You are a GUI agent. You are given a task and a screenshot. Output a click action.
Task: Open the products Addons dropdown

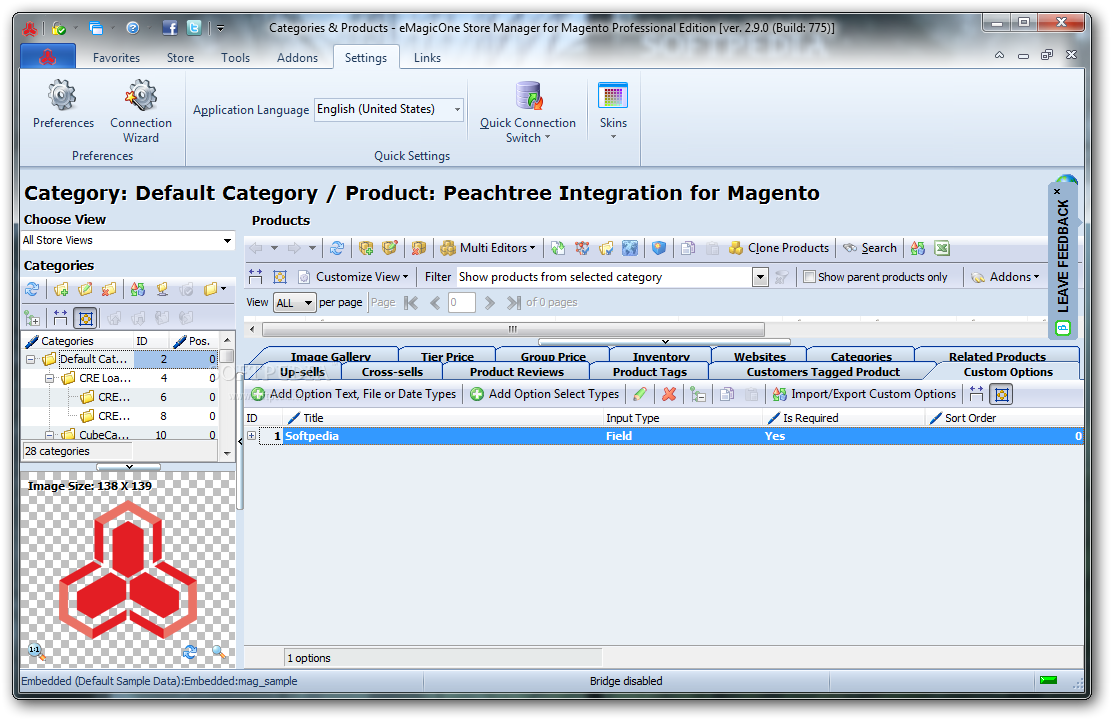tap(1004, 277)
